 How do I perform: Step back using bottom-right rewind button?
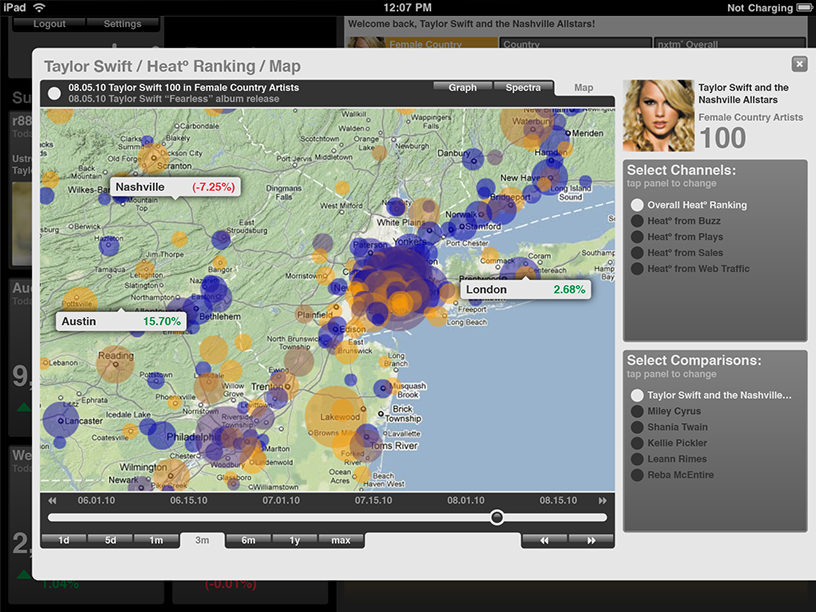click(544, 540)
